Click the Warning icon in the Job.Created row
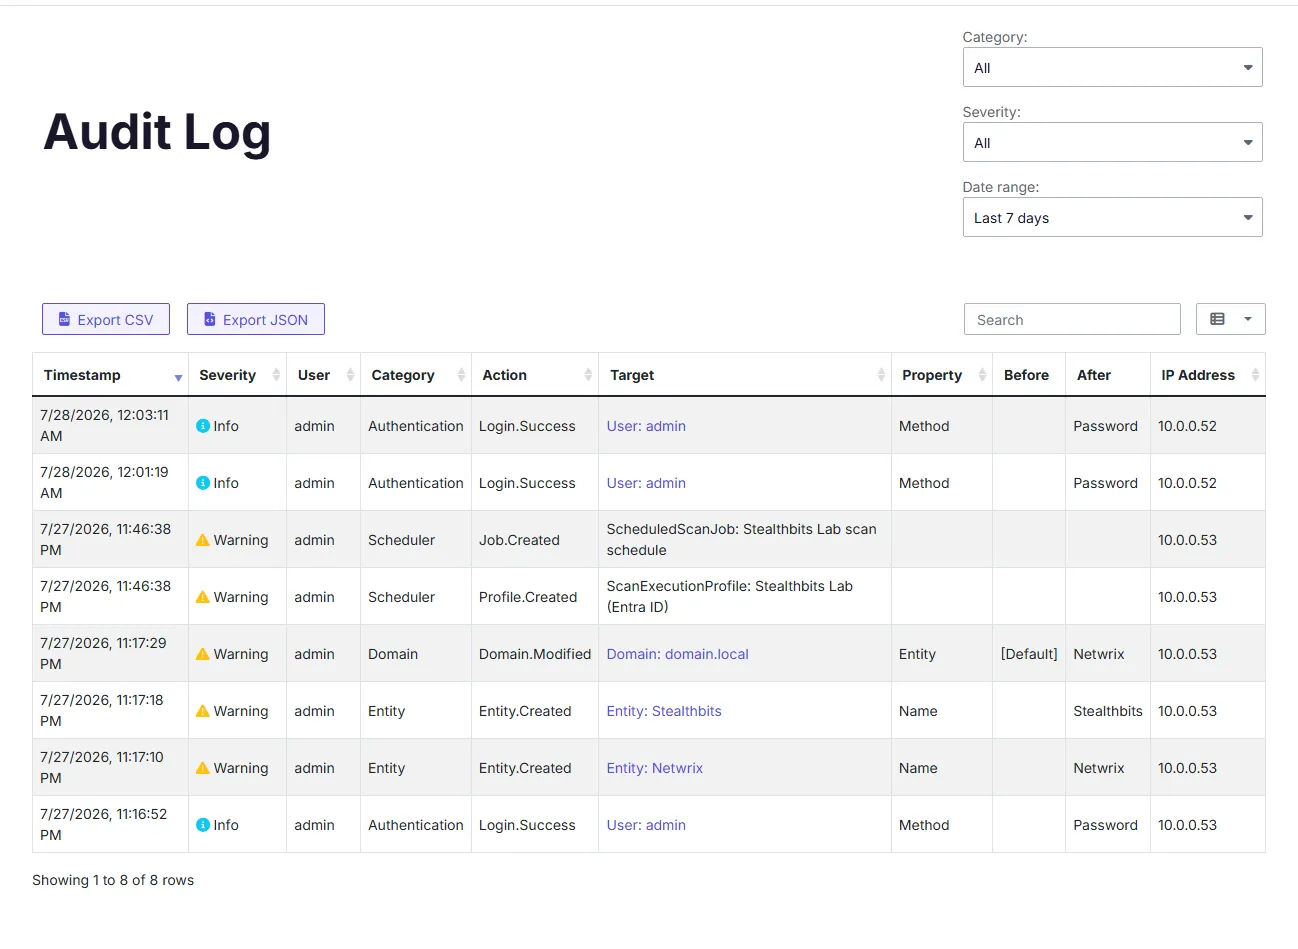1298x949 pixels. click(x=203, y=540)
